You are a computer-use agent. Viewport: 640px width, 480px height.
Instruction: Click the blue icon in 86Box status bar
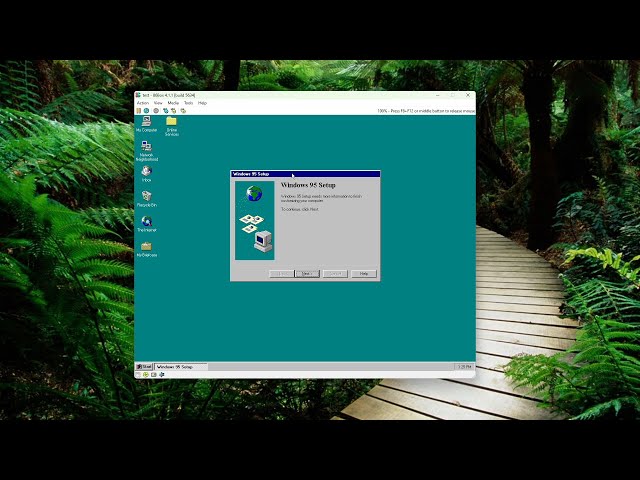pos(162,374)
